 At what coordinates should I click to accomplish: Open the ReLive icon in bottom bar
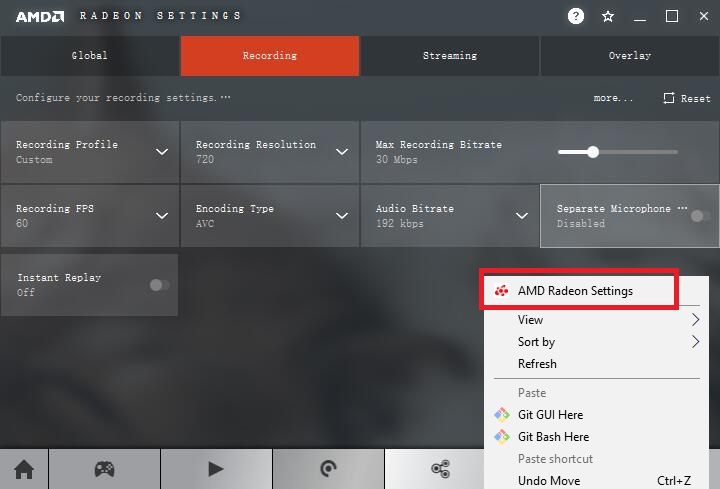[x=328, y=469]
